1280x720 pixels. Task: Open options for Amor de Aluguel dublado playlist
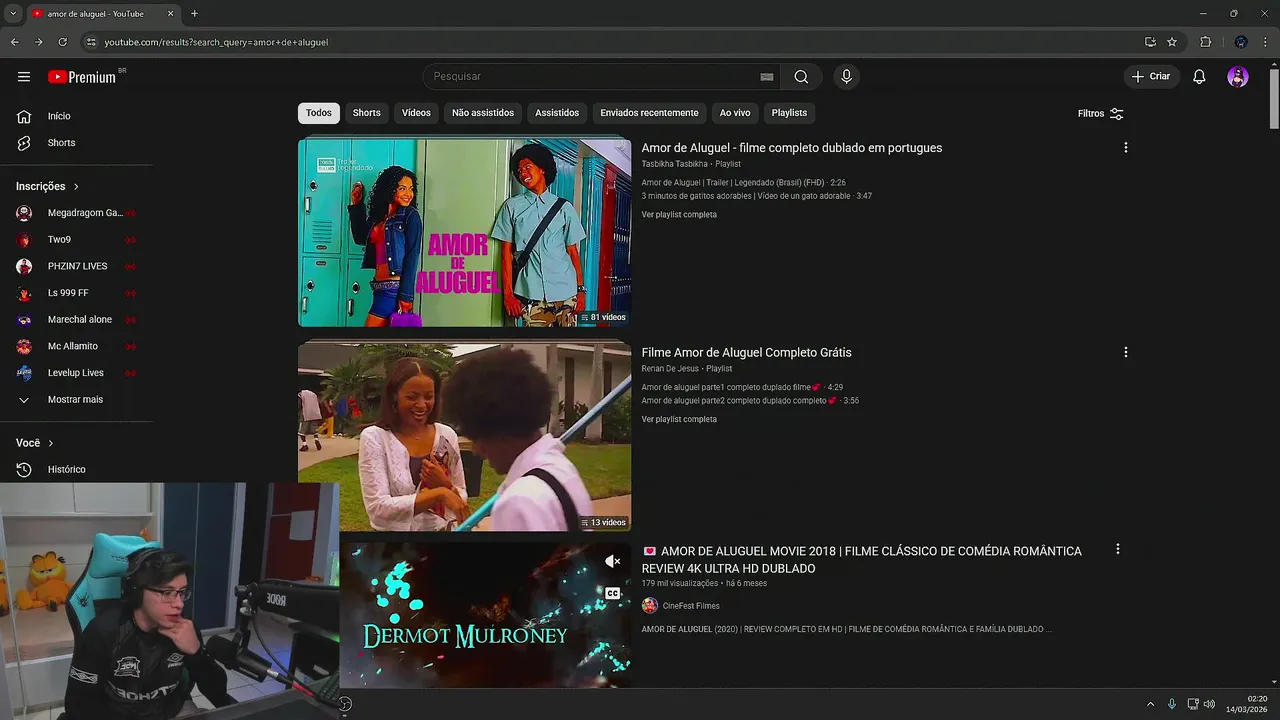[x=1125, y=148]
